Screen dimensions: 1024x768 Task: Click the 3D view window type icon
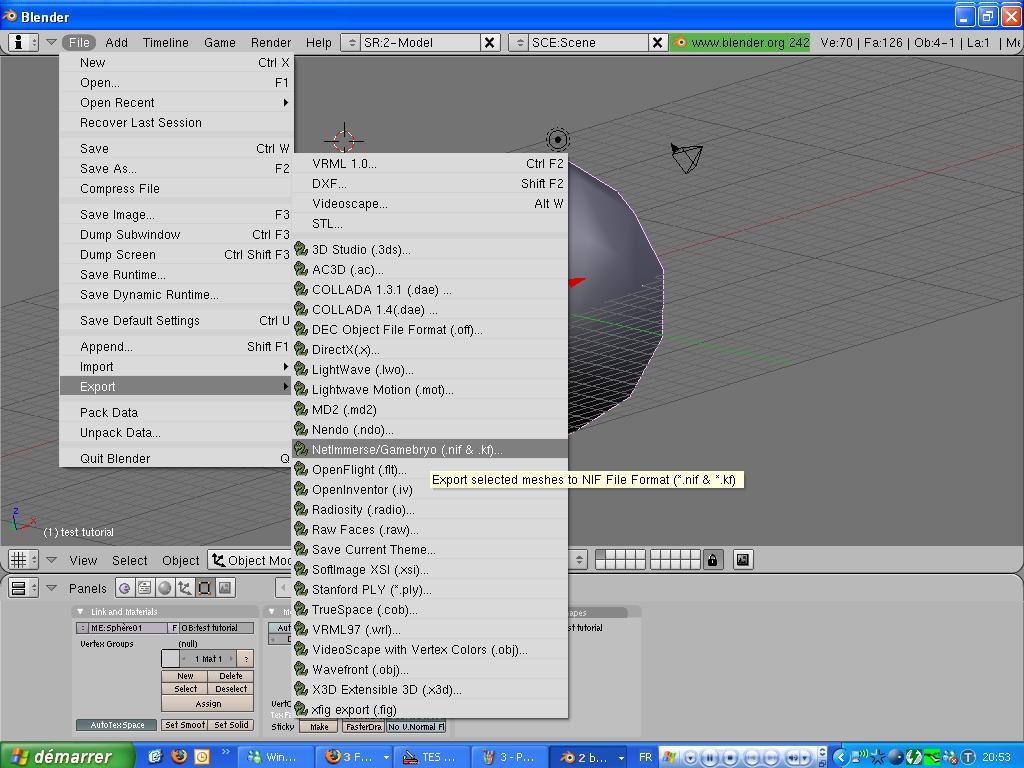[x=24, y=560]
